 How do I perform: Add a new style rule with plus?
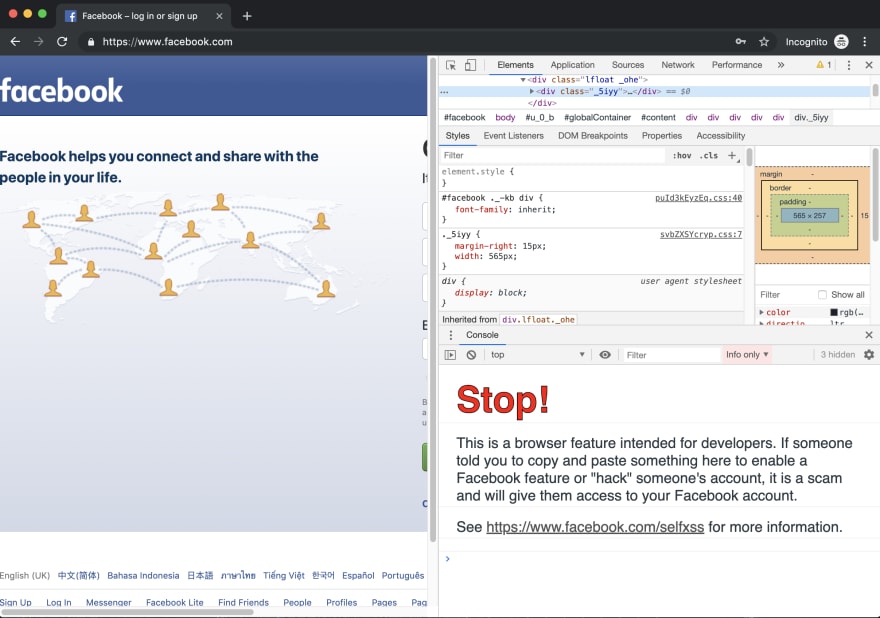point(732,155)
